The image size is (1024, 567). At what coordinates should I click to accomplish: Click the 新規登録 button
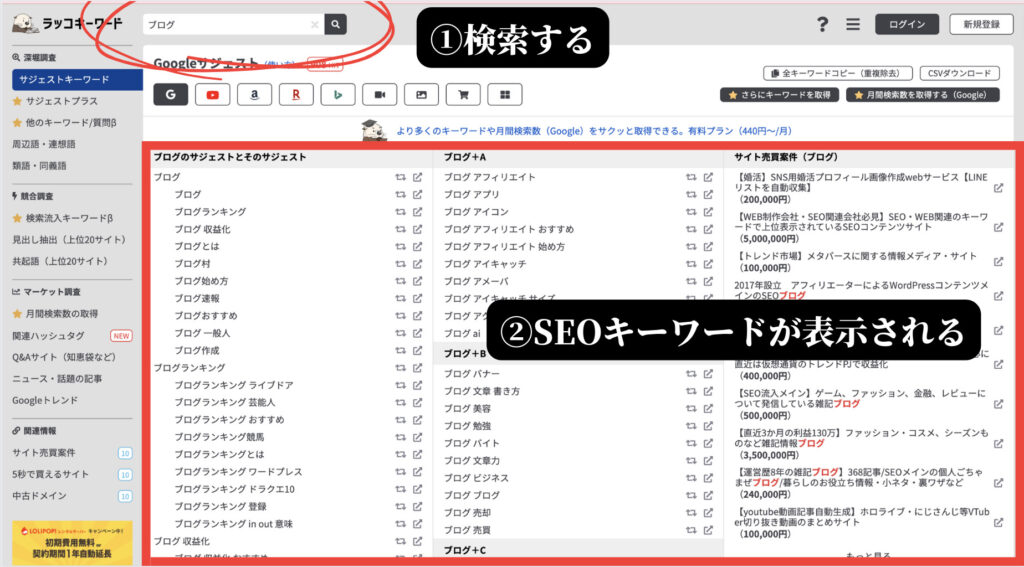click(982, 24)
